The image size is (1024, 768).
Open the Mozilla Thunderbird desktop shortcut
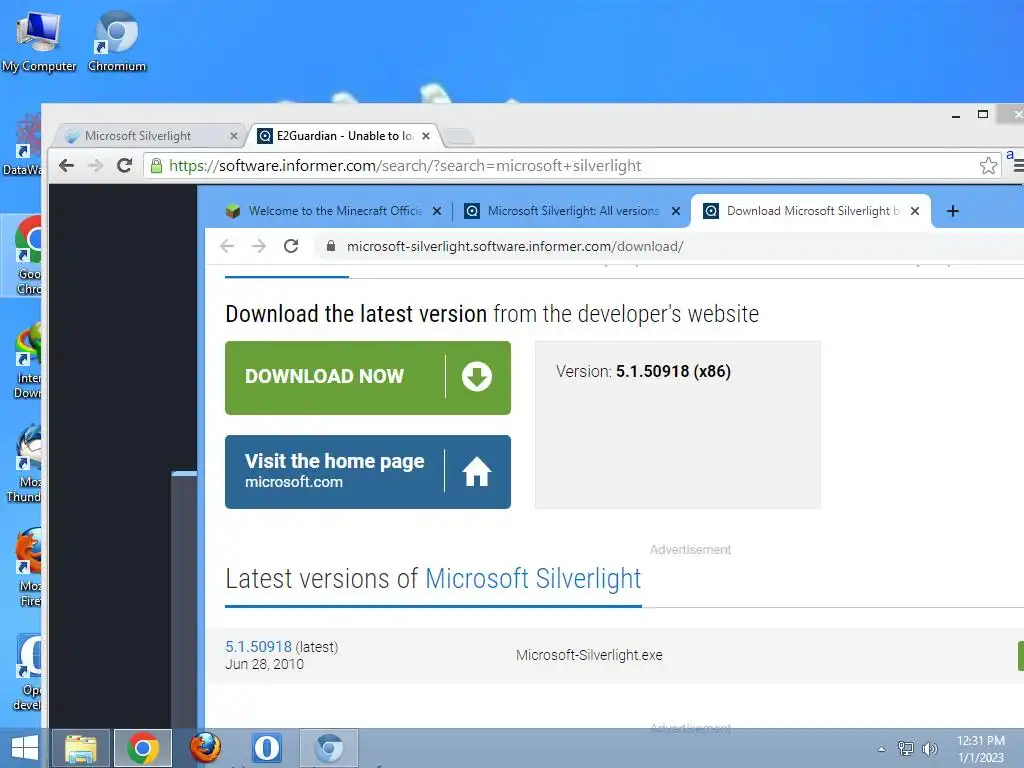tap(25, 464)
